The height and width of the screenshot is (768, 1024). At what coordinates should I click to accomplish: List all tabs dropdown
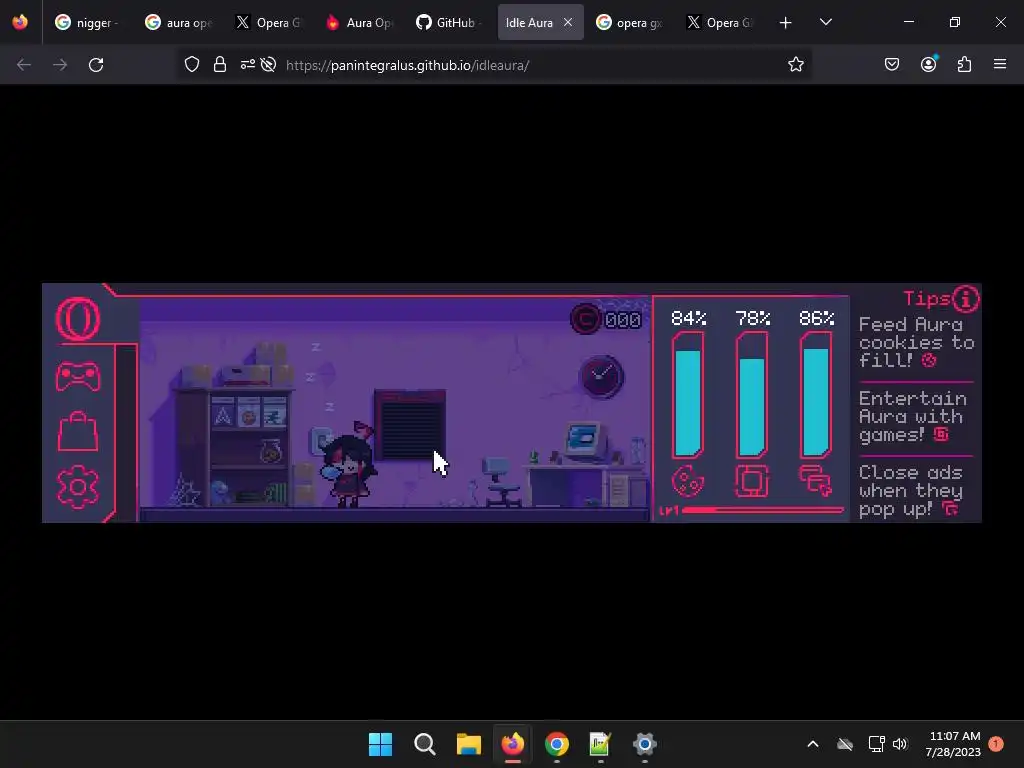[825, 23]
